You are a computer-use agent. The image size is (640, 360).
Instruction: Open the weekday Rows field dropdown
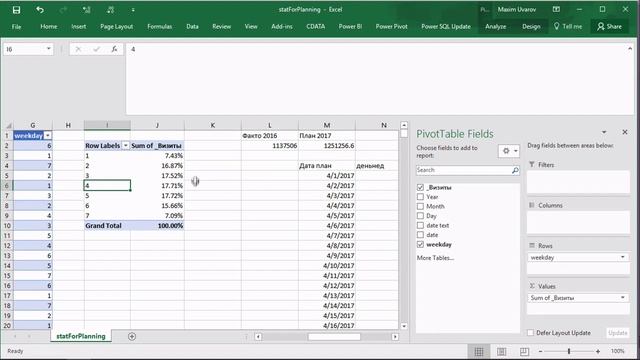(x=622, y=257)
